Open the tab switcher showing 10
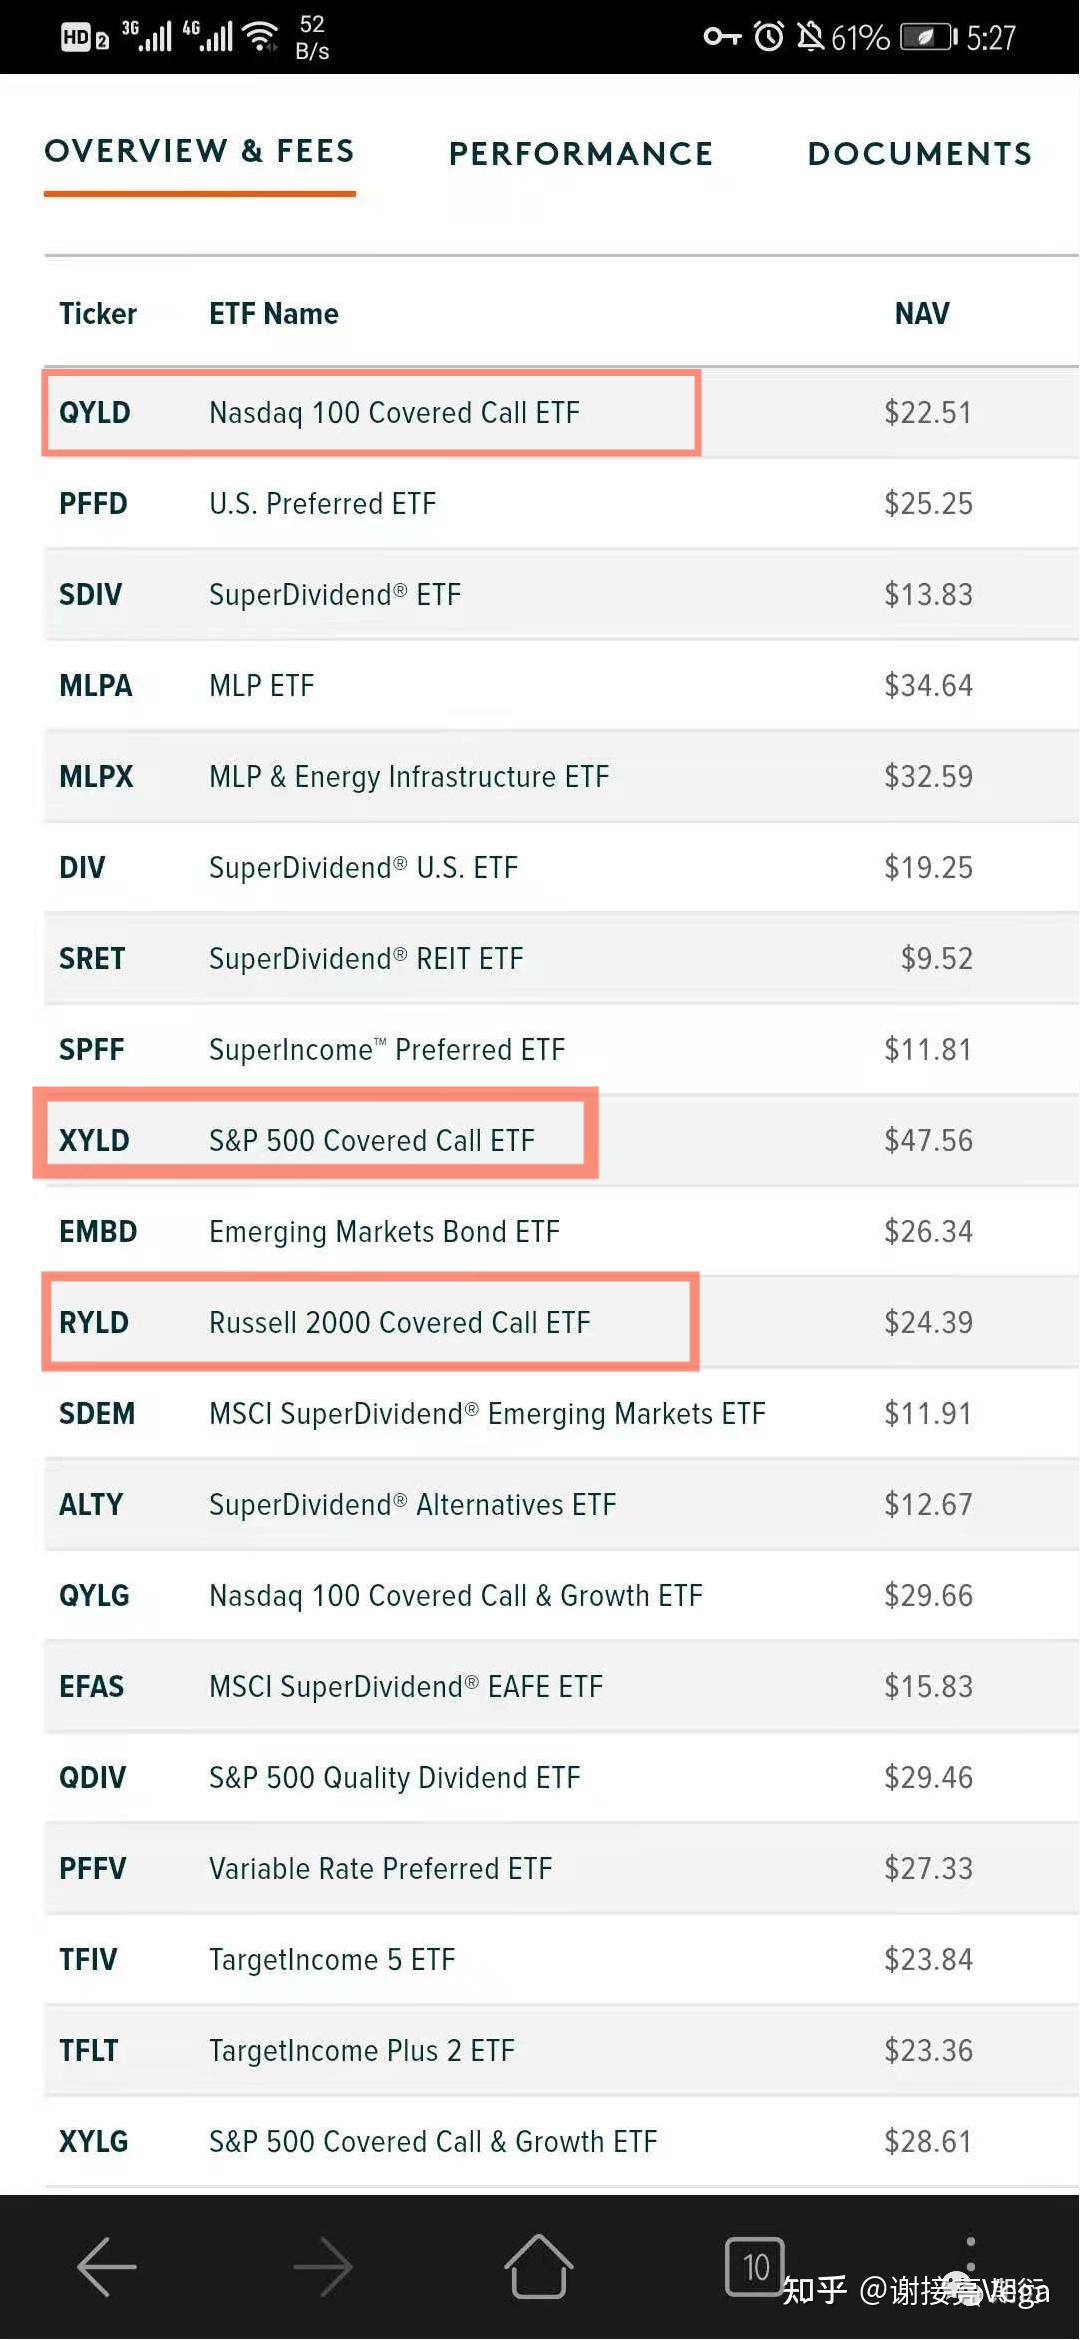 pyautogui.click(x=754, y=2266)
